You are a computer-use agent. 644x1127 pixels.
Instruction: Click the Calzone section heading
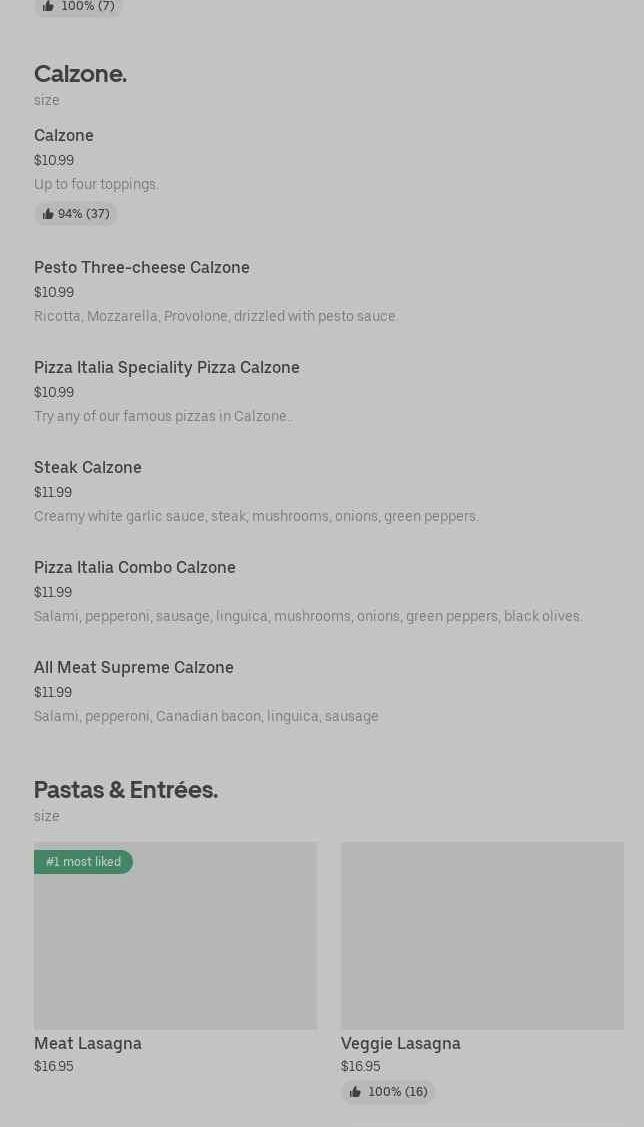click(80, 74)
